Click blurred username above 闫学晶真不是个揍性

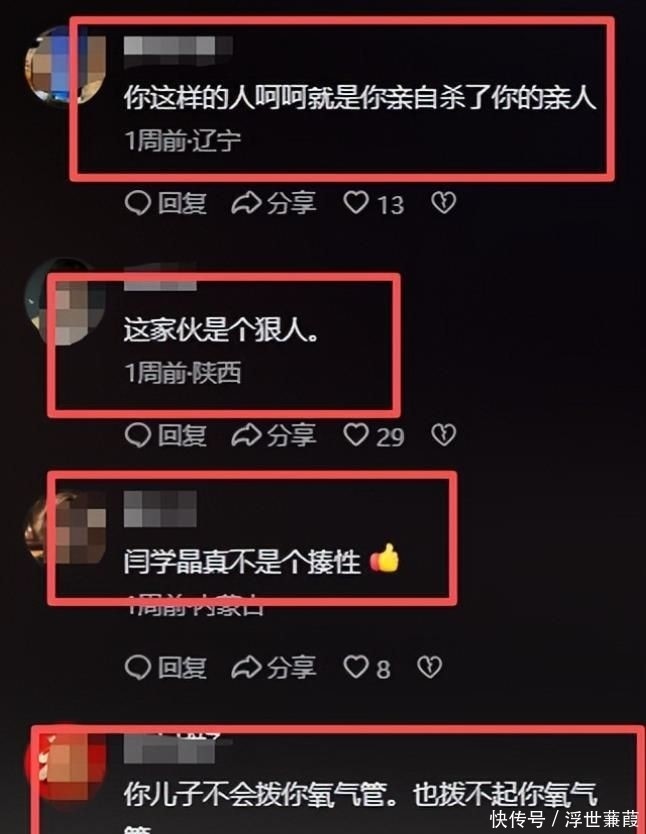pos(160,510)
